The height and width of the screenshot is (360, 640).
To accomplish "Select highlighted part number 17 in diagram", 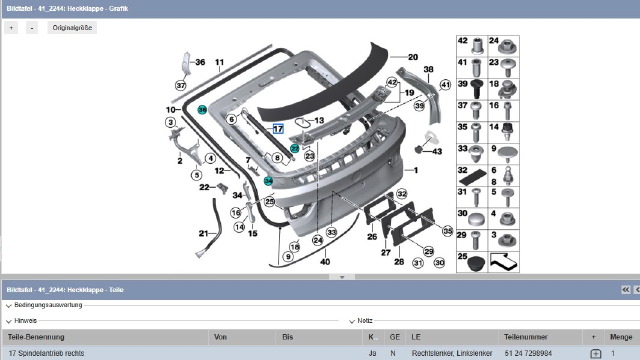I will tap(278, 129).
